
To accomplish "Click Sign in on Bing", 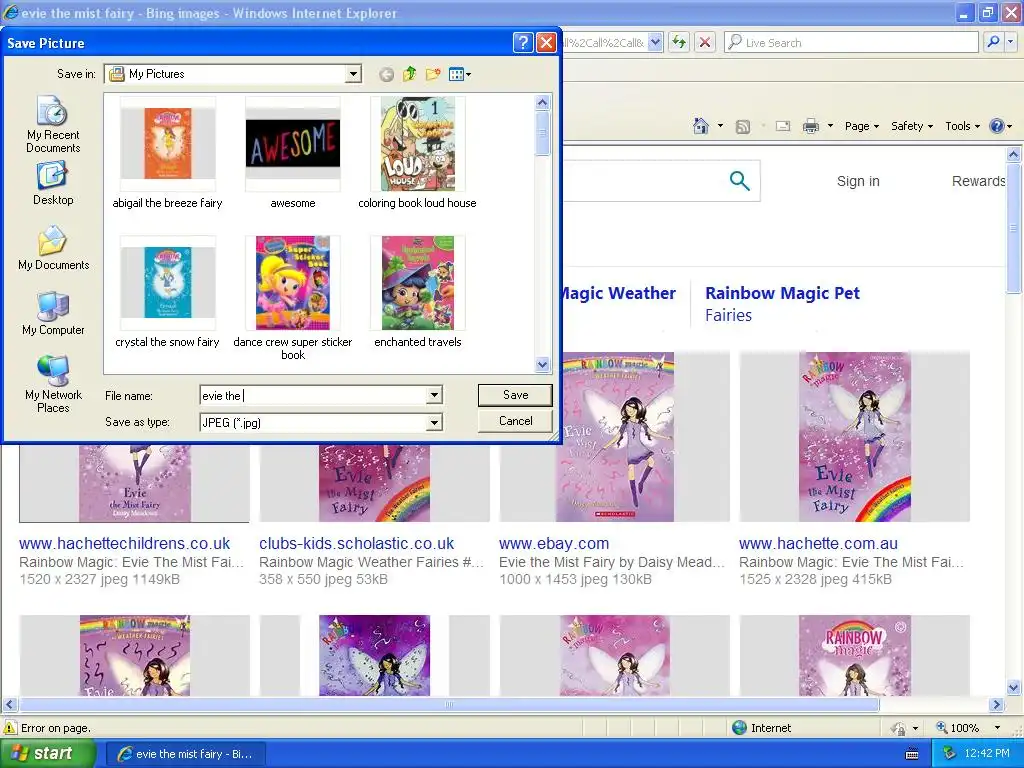I will [858, 181].
